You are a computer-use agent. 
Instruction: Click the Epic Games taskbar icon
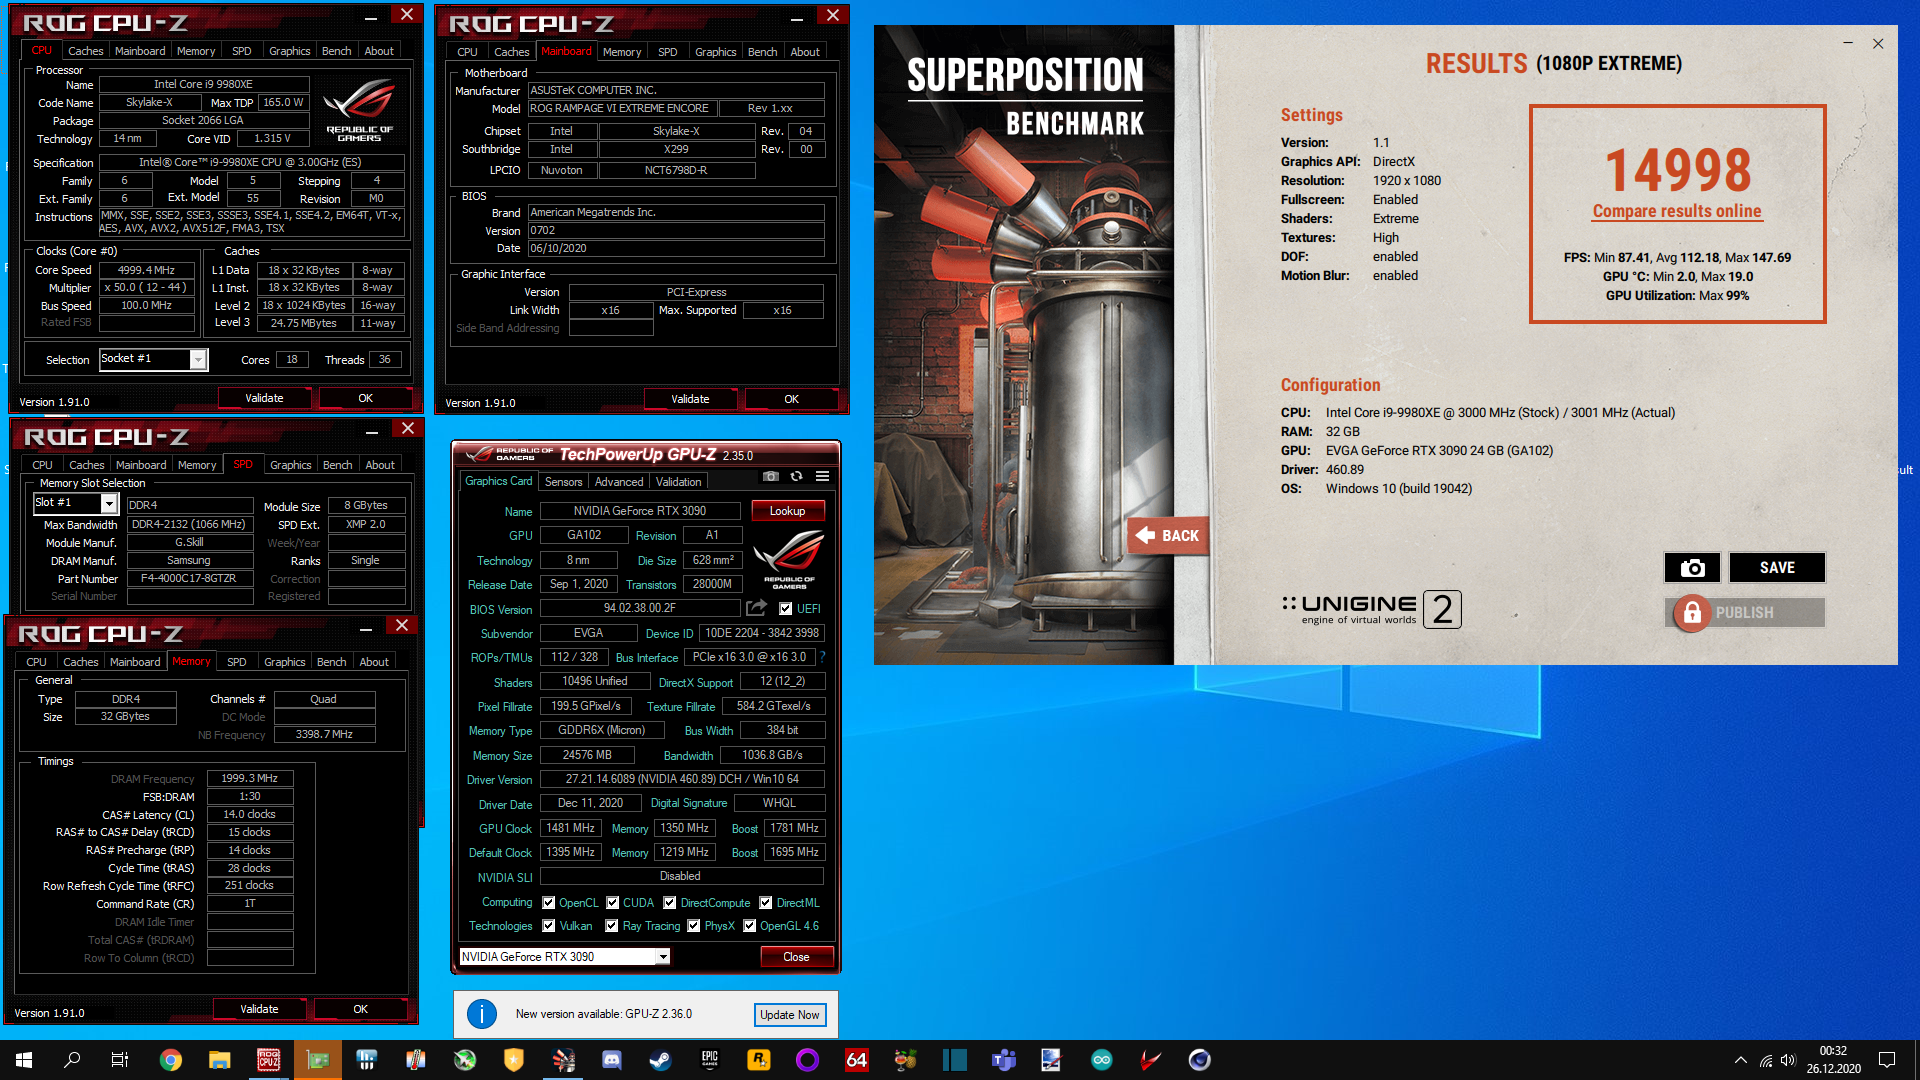(710, 1060)
